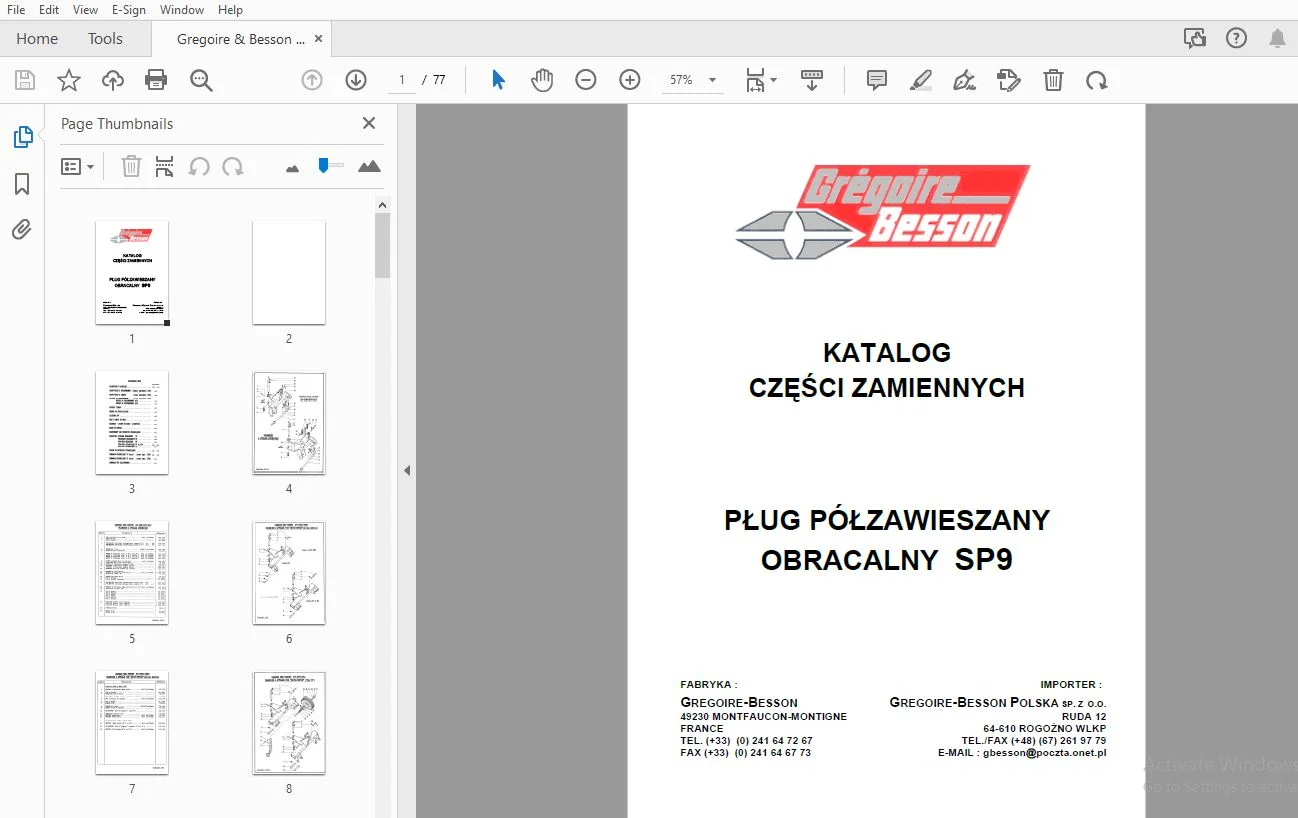The image size is (1298, 818).
Task: Activate the Hand pan tool
Action: click(542, 80)
